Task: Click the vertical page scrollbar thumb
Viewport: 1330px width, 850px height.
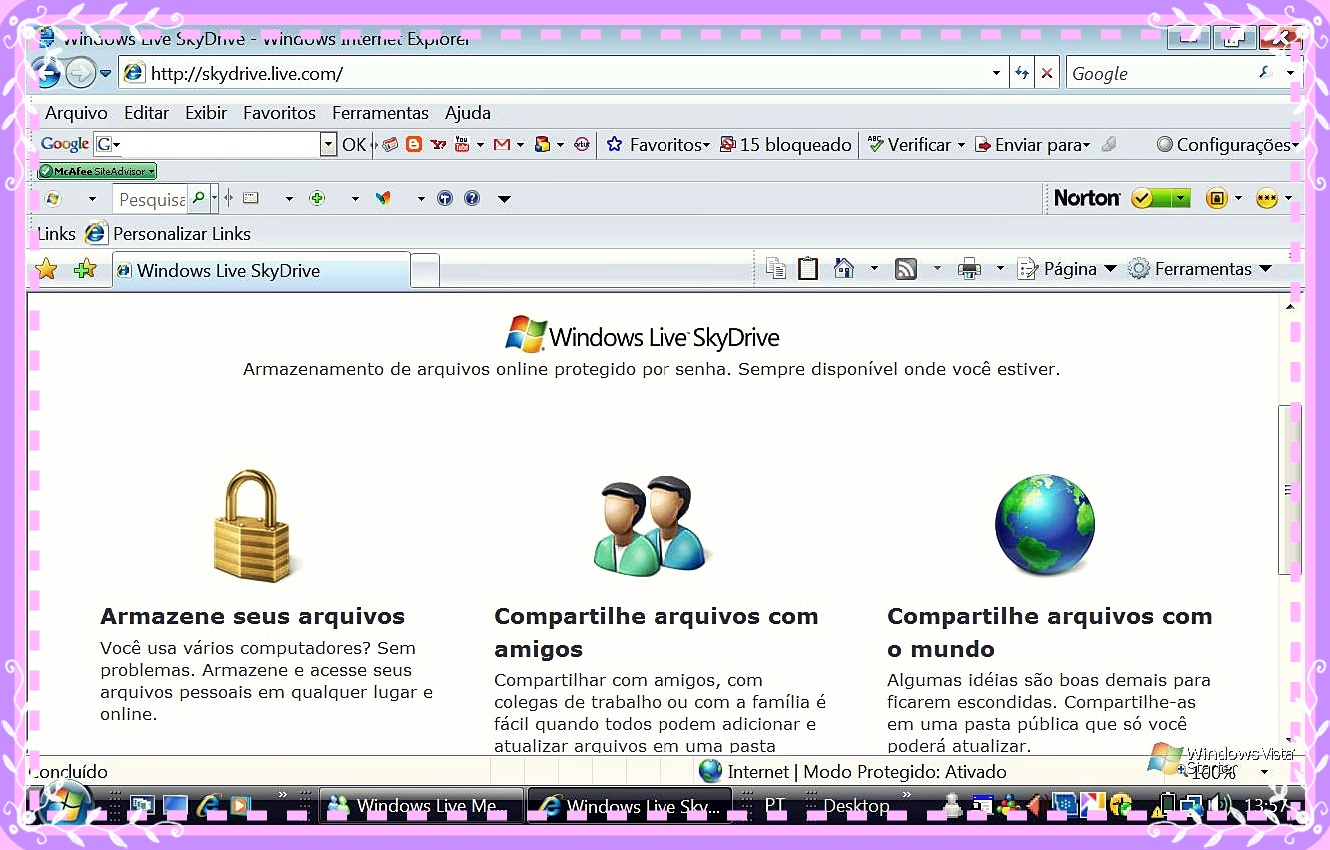Action: pos(1290,490)
